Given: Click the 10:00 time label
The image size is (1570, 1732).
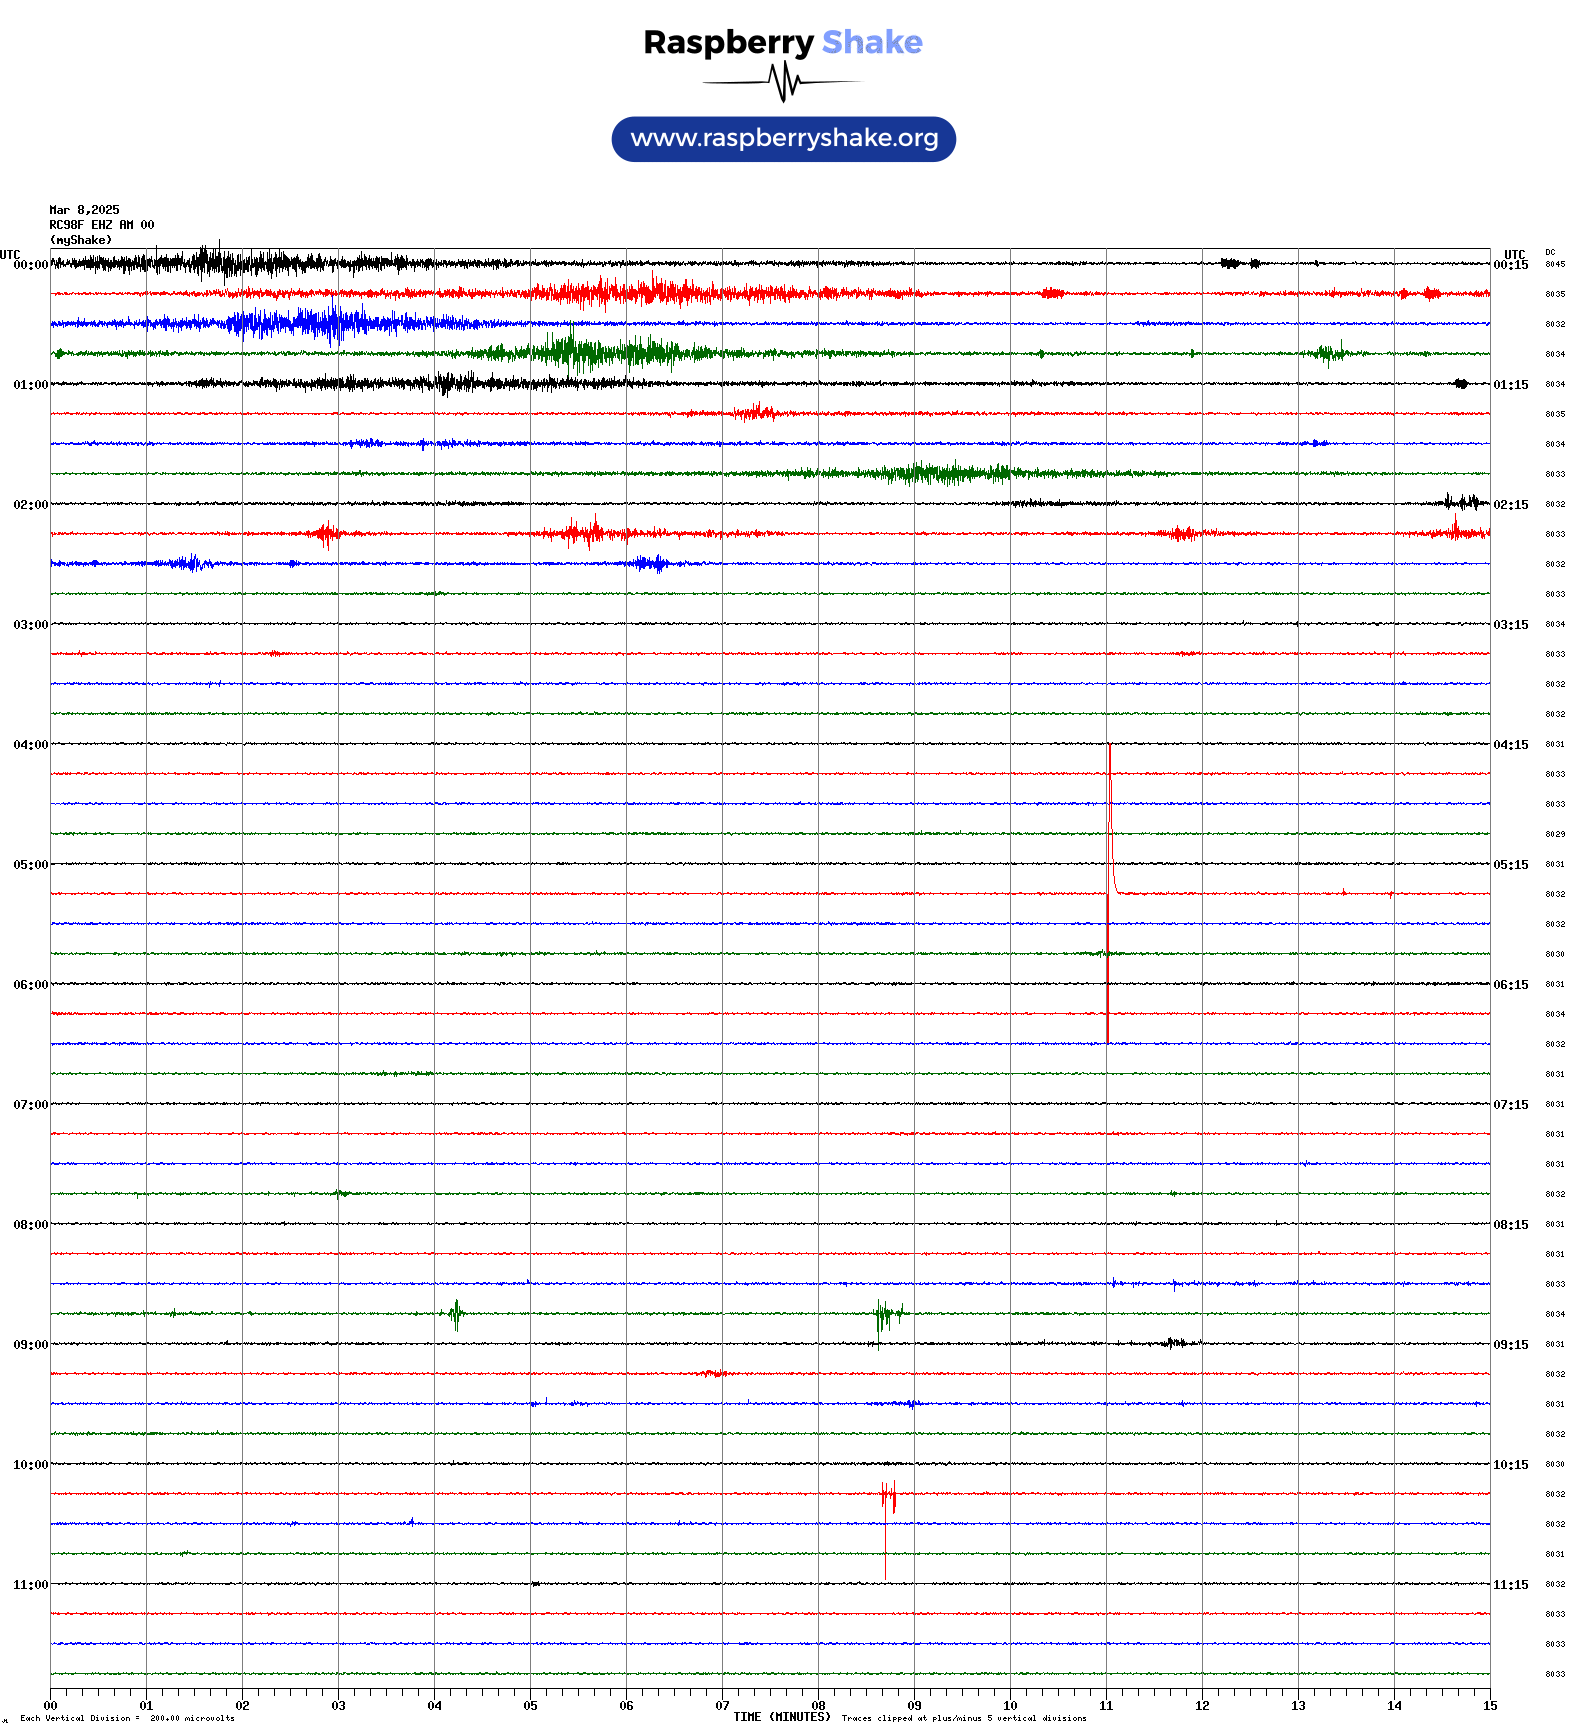Looking at the screenshot, I should click(x=30, y=1465).
